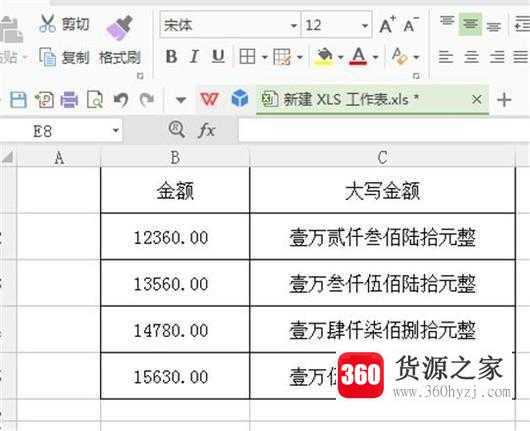Click the Undo arrow icon
The width and height of the screenshot is (530, 431).
[x=121, y=100]
